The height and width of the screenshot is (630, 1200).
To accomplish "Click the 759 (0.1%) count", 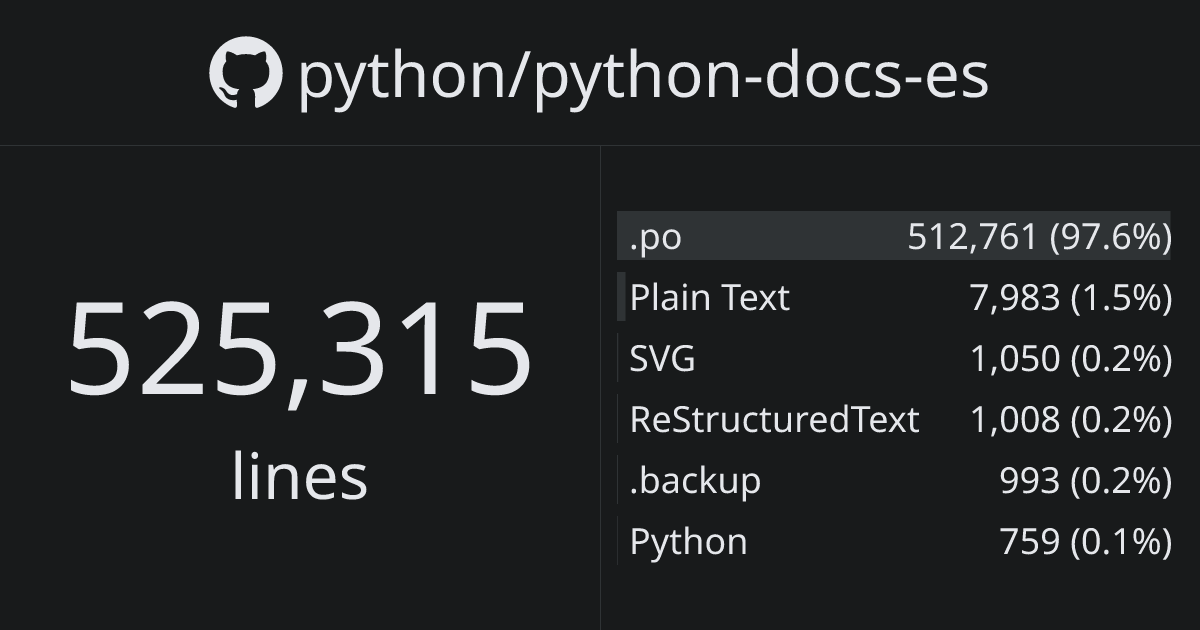I will click(x=1085, y=542).
